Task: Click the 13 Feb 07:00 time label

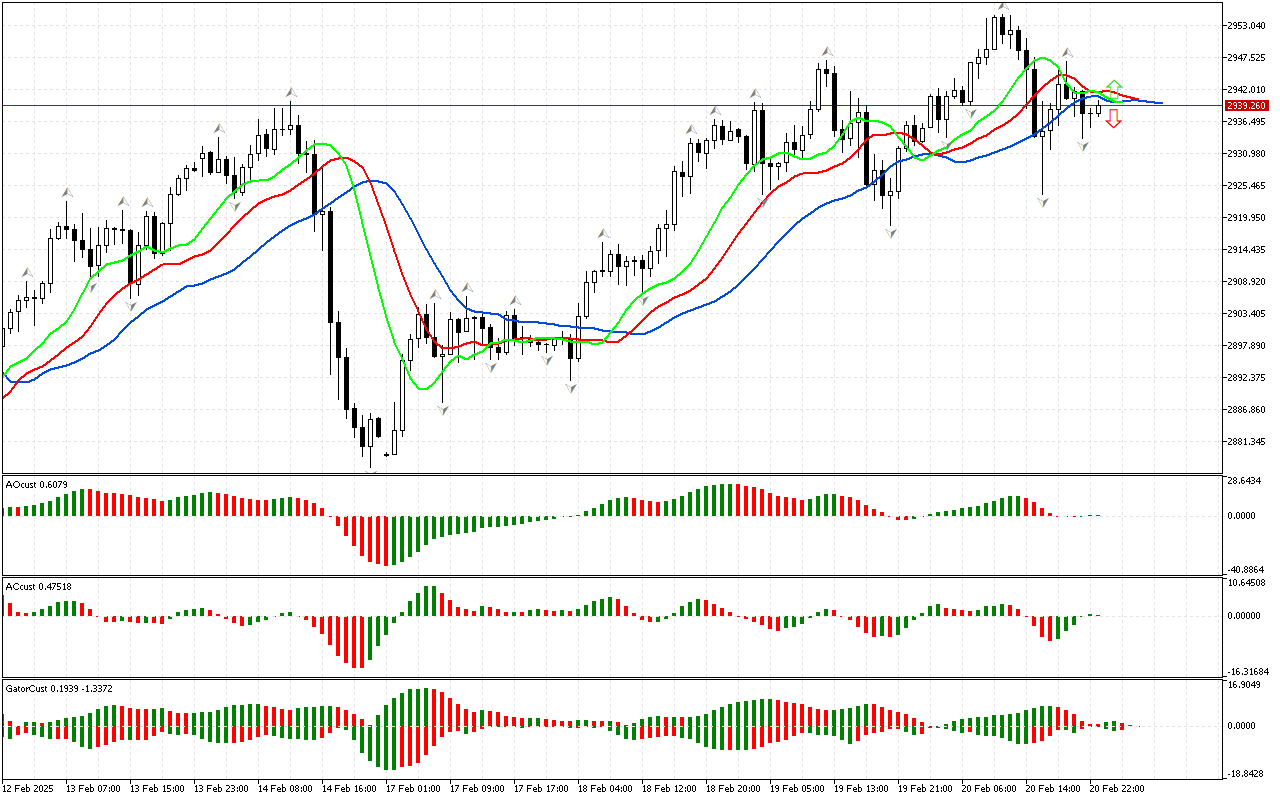Action: pos(93,789)
